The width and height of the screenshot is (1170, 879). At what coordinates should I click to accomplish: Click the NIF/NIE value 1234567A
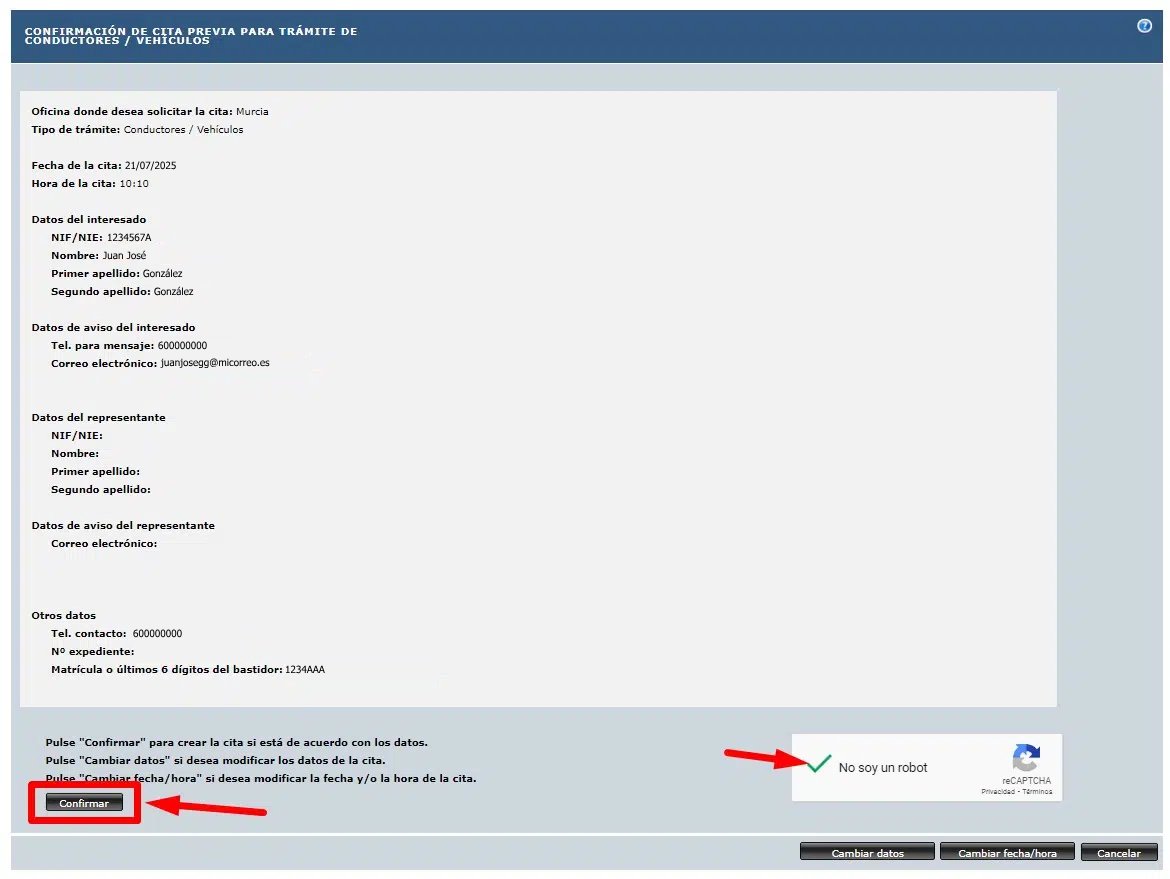point(129,238)
